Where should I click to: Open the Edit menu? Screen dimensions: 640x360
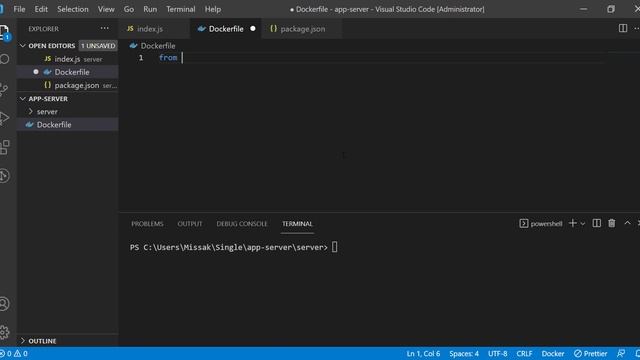click(41, 9)
